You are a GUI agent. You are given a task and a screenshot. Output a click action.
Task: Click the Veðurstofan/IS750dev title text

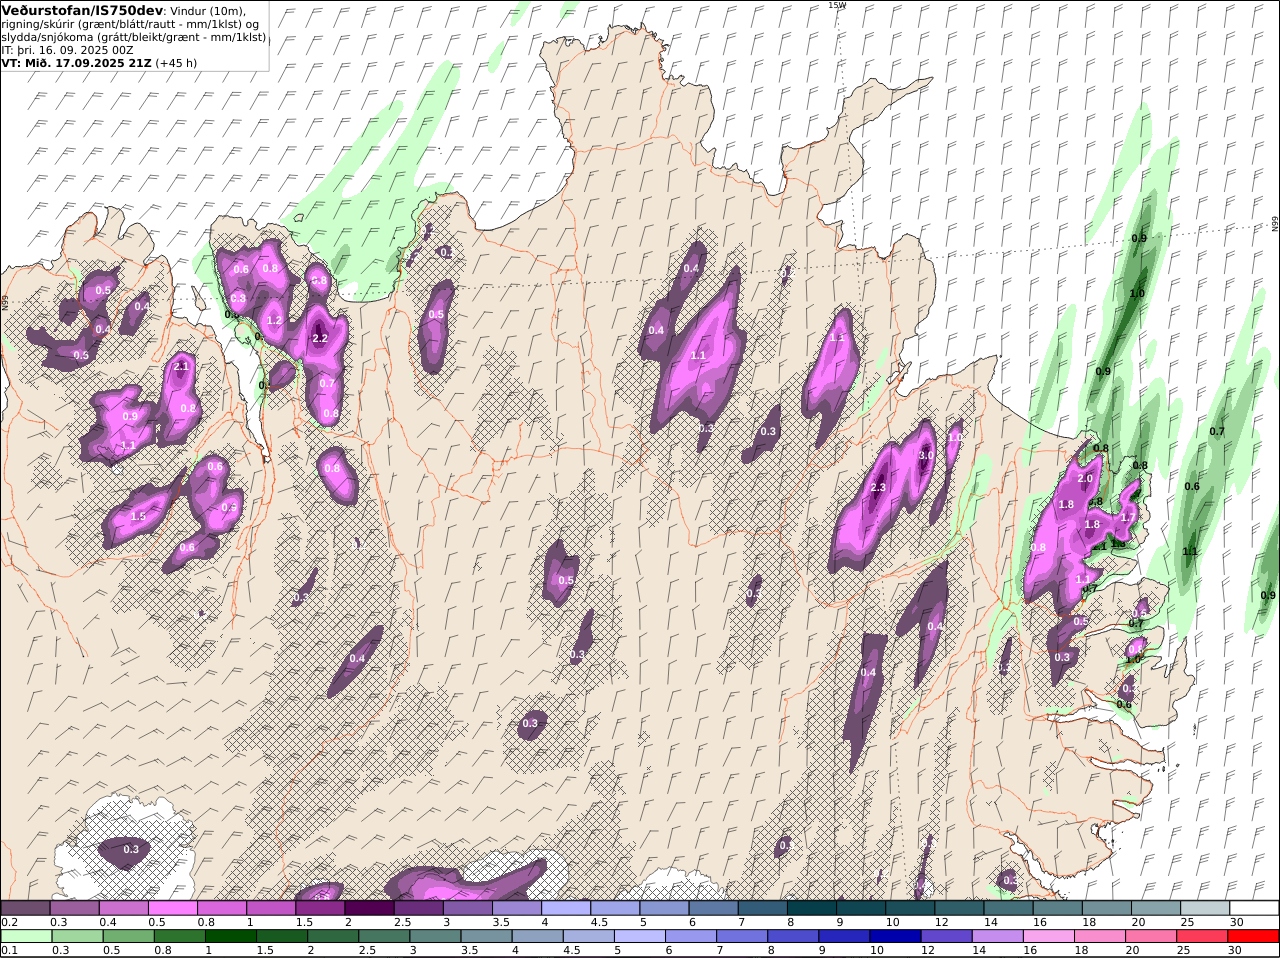coord(83,10)
